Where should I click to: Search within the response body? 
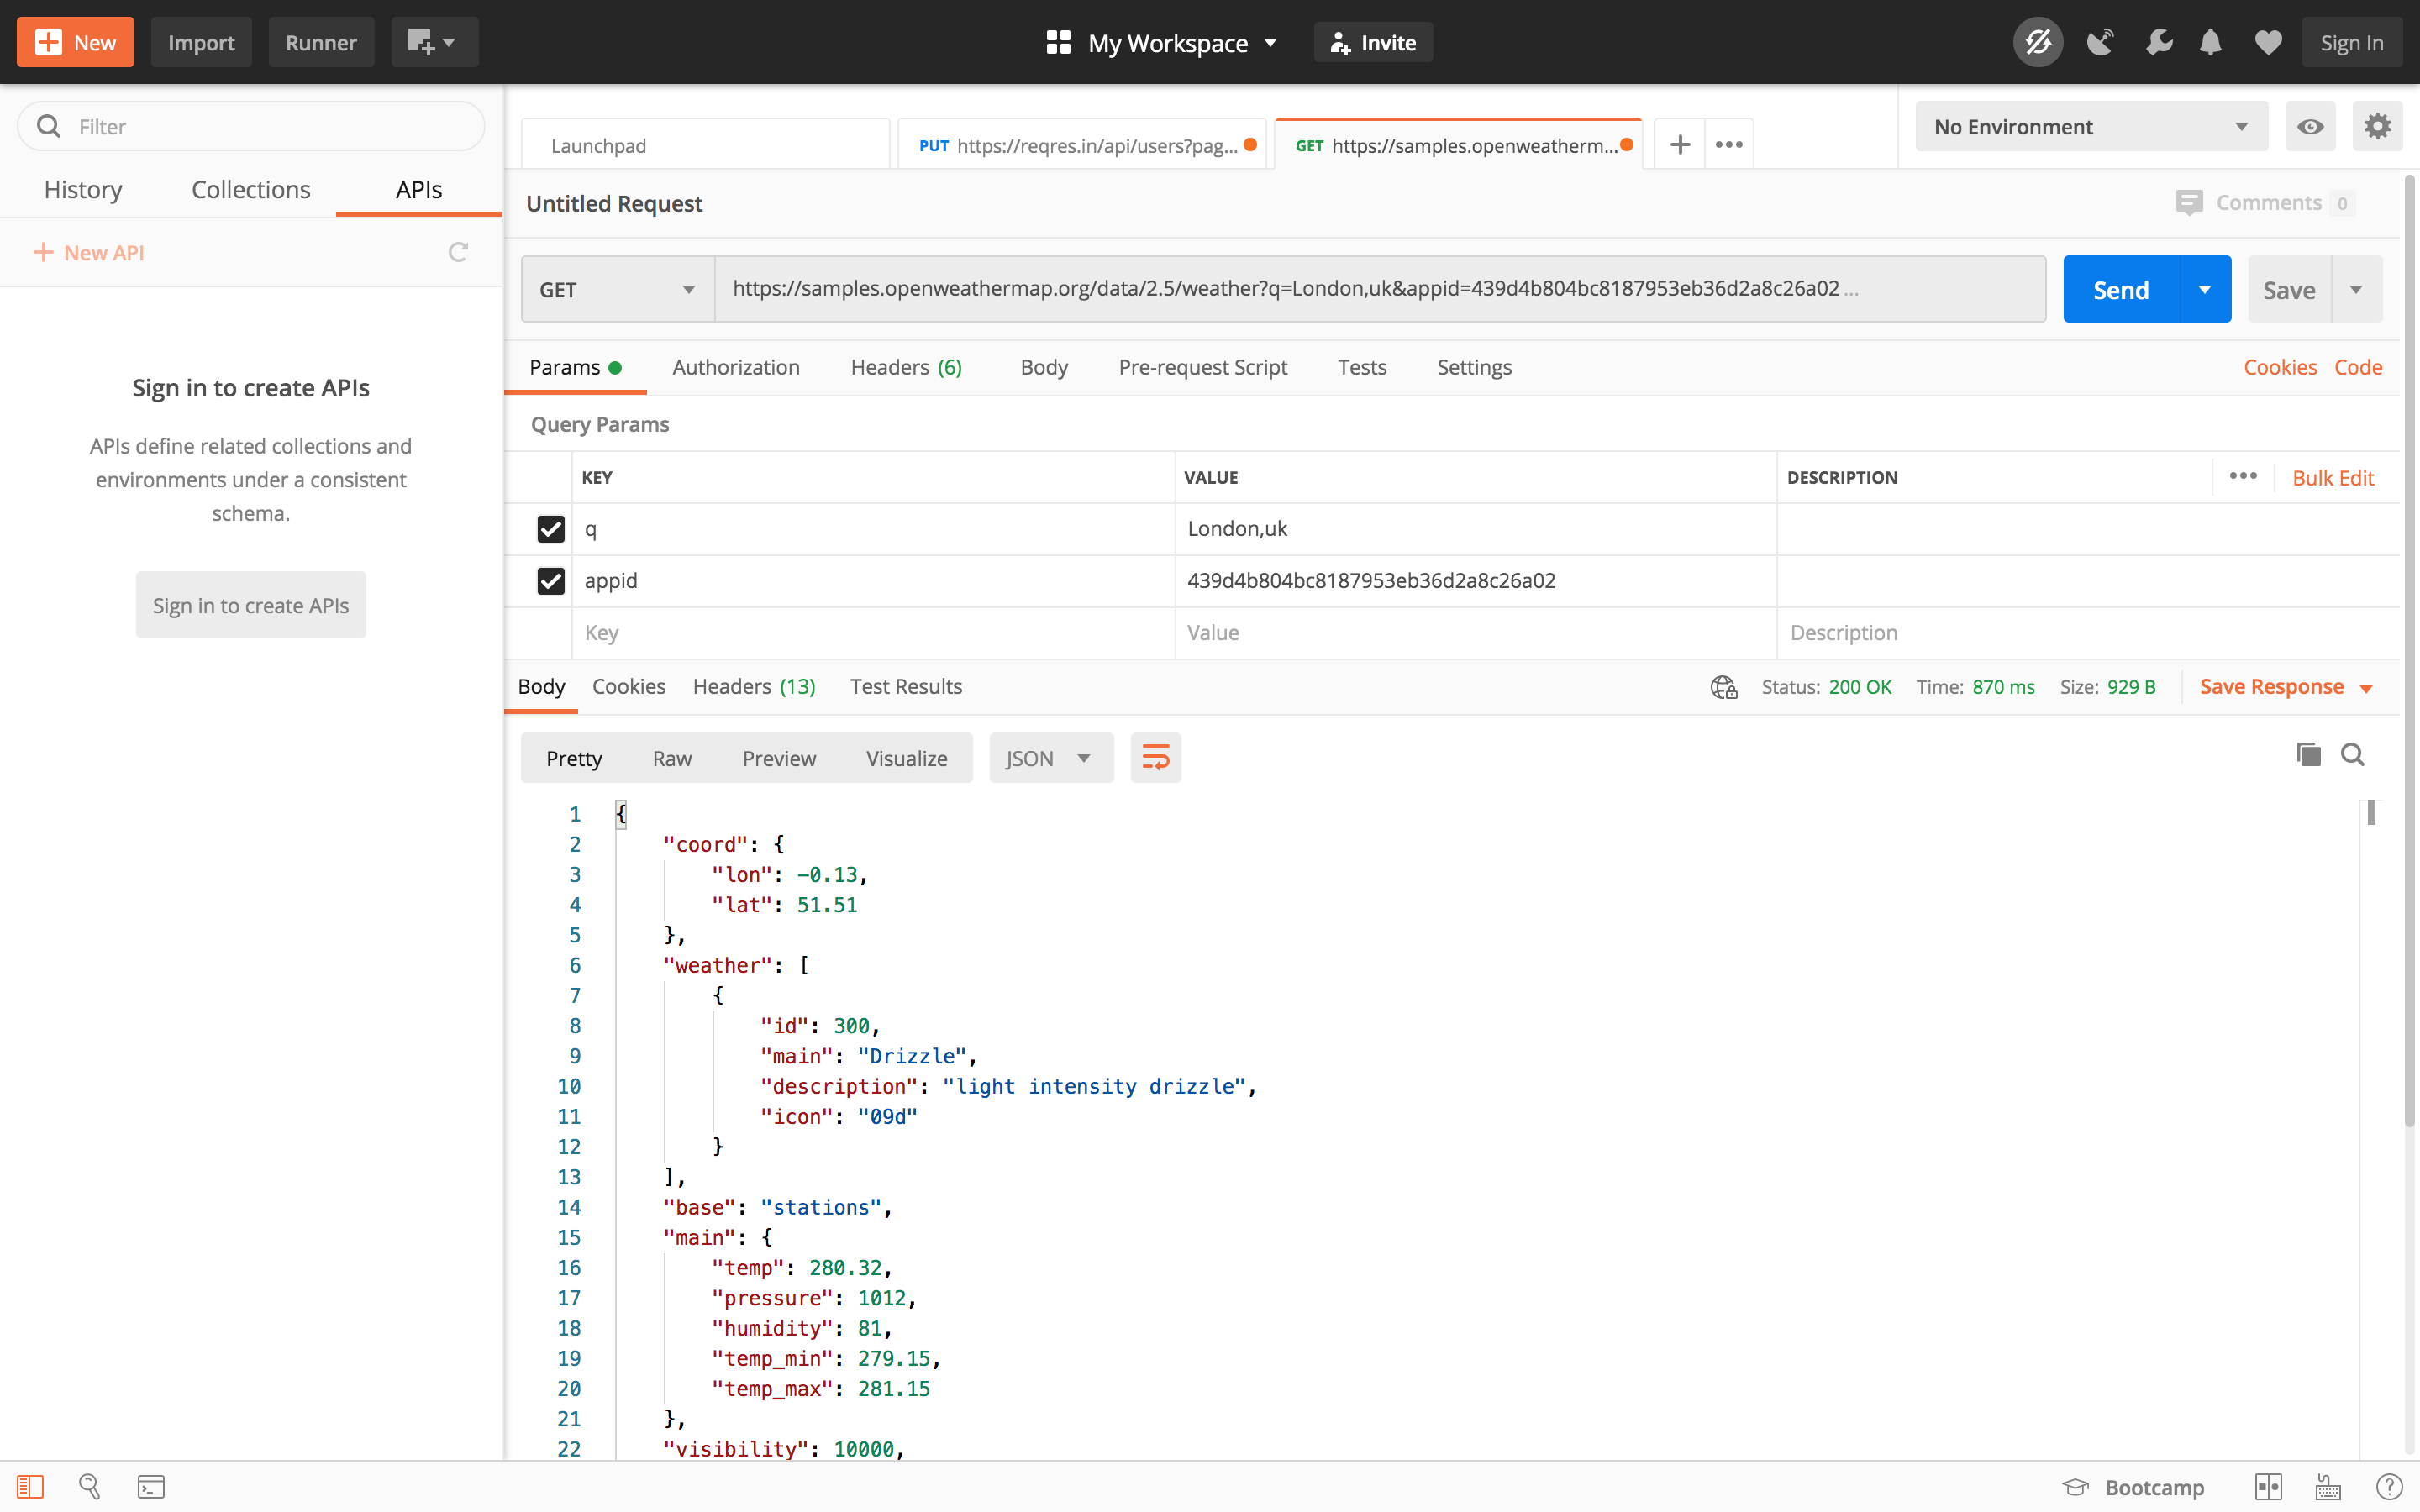[x=2354, y=754]
